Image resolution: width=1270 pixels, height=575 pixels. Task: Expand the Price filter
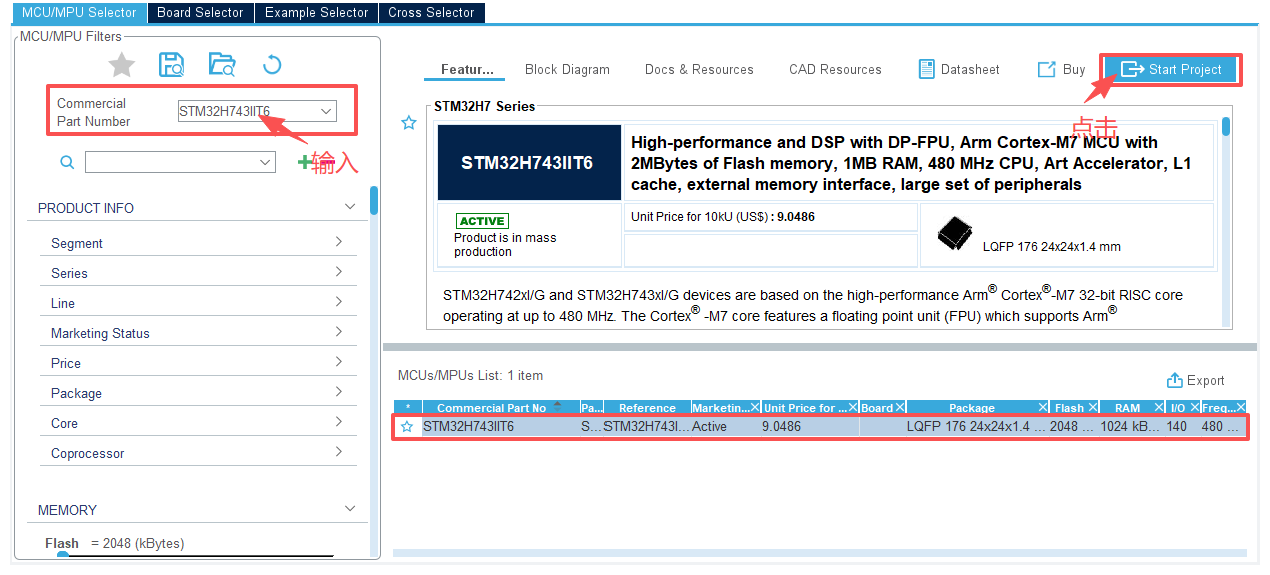[x=339, y=362]
